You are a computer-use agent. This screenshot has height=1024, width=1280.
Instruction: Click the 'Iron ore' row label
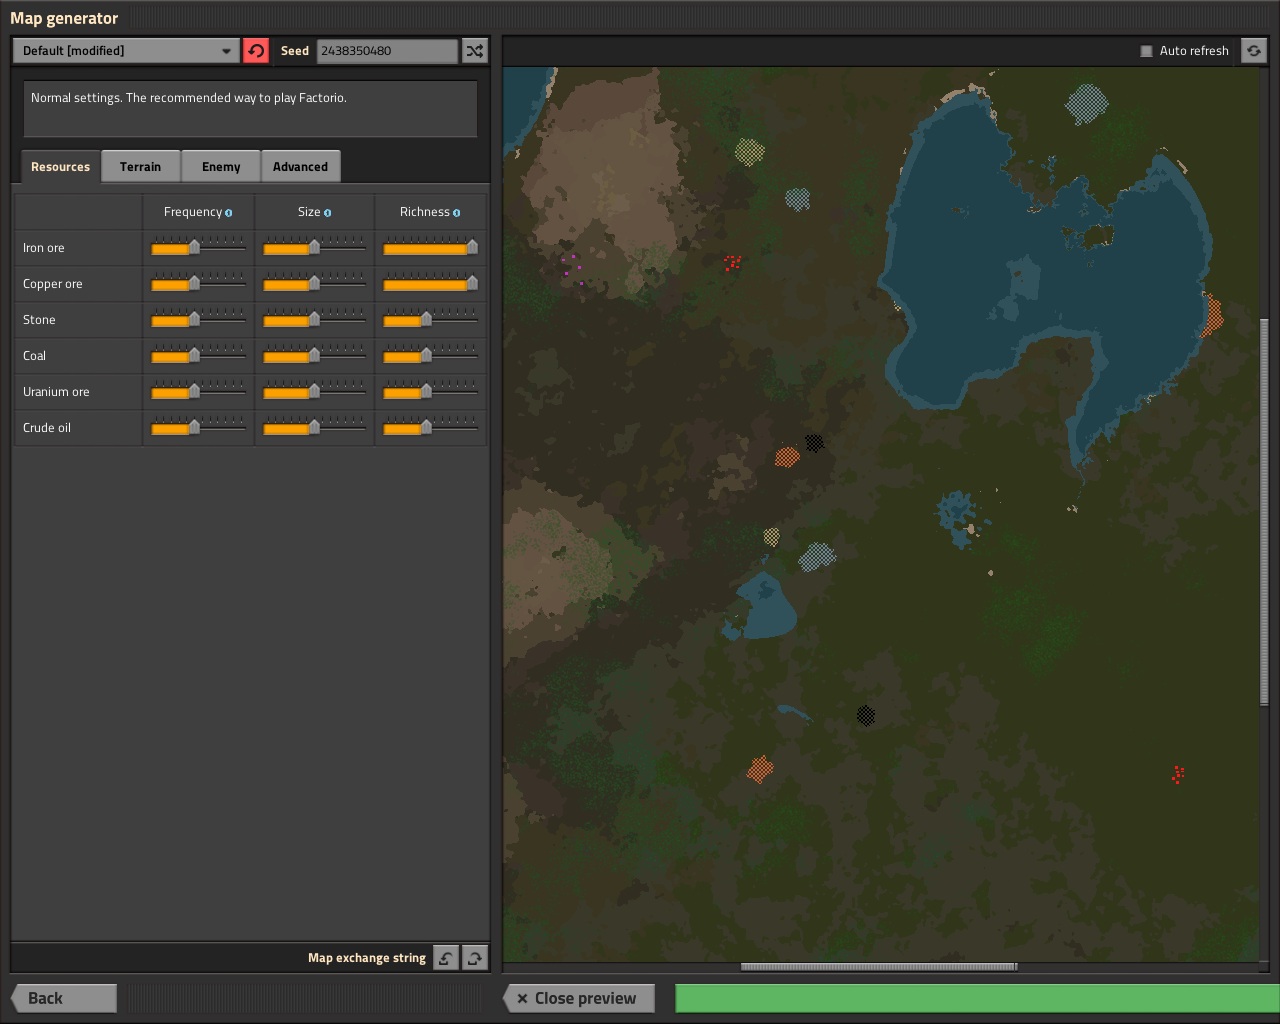click(44, 248)
